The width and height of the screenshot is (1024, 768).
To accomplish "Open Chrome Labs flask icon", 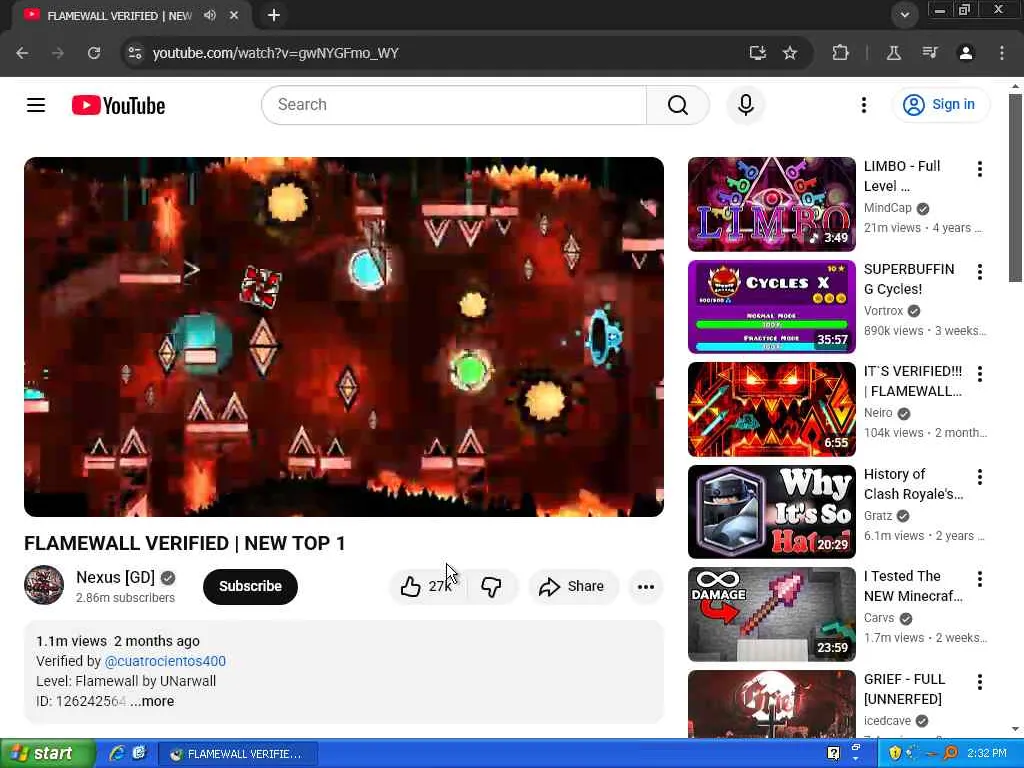I will 894,53.
